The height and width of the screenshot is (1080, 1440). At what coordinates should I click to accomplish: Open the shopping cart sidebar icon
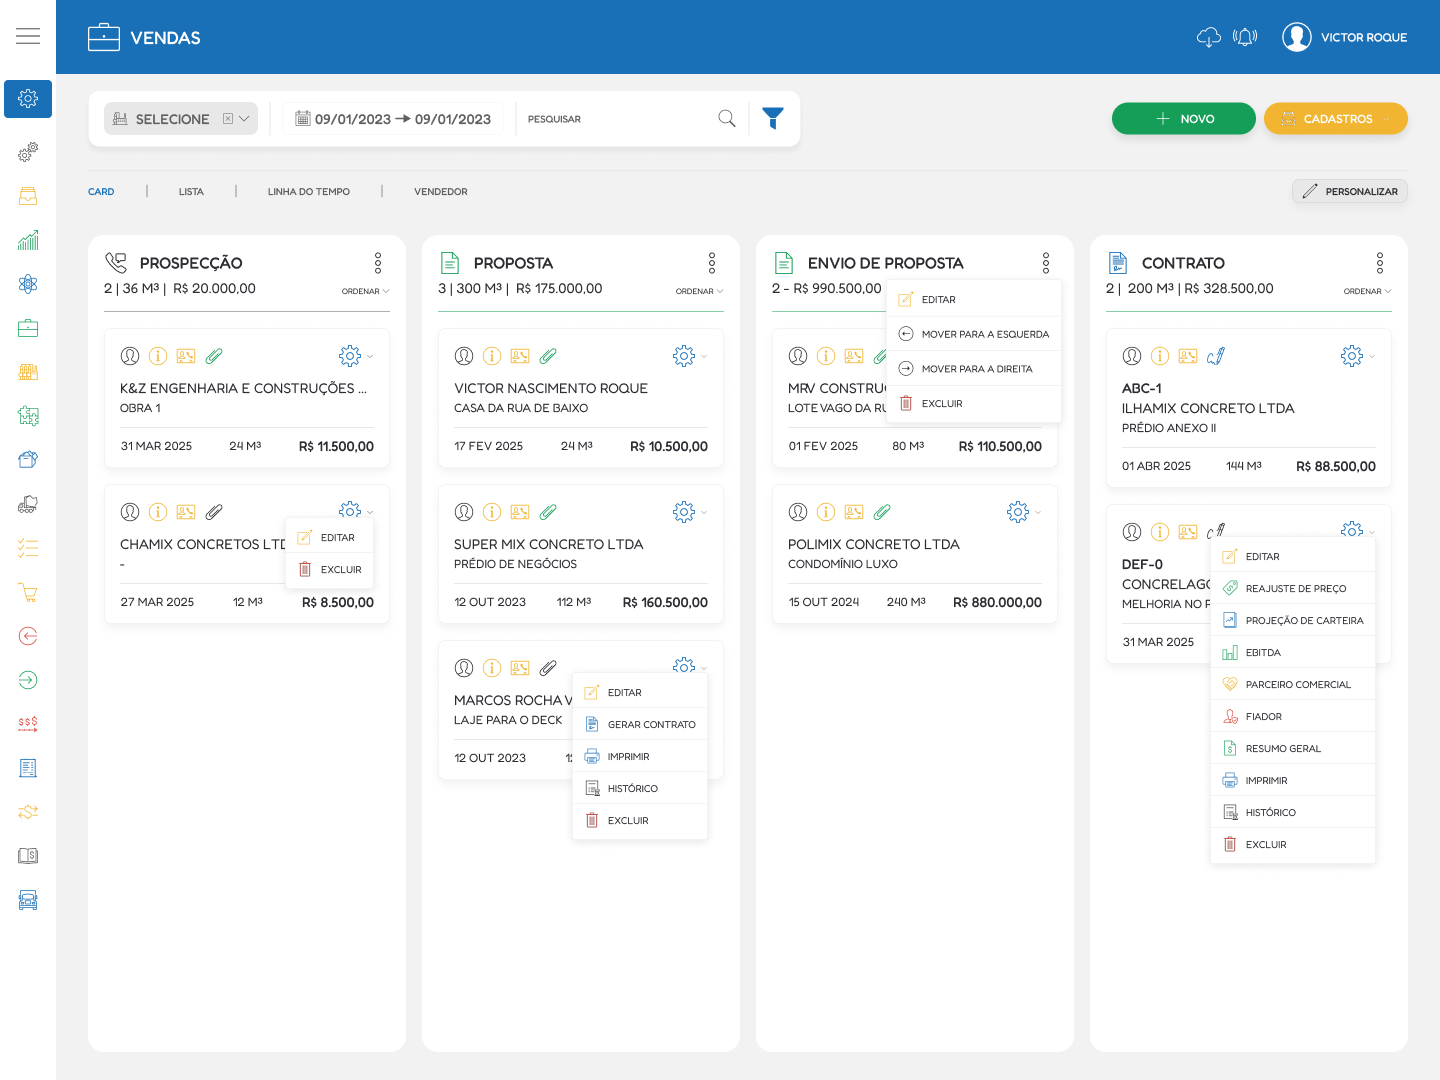tap(28, 592)
